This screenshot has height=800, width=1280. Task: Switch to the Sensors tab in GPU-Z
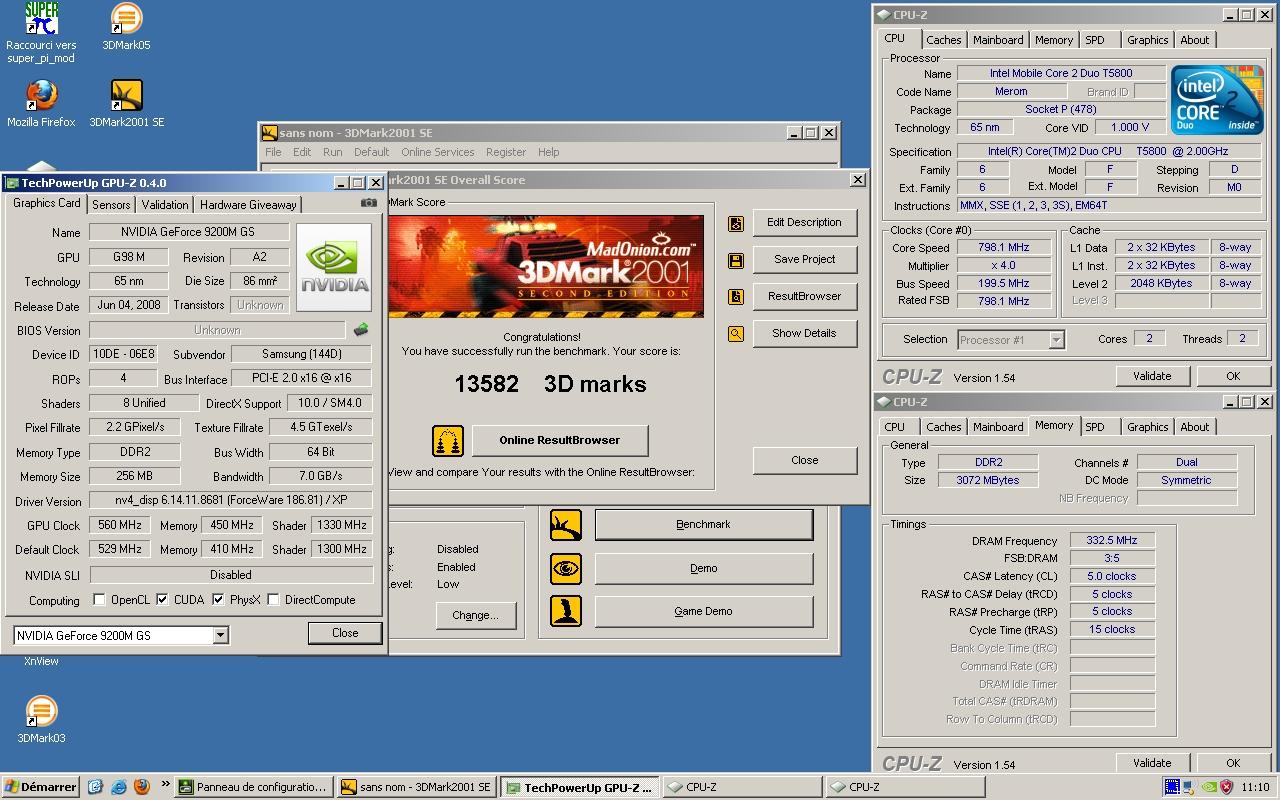coord(111,204)
